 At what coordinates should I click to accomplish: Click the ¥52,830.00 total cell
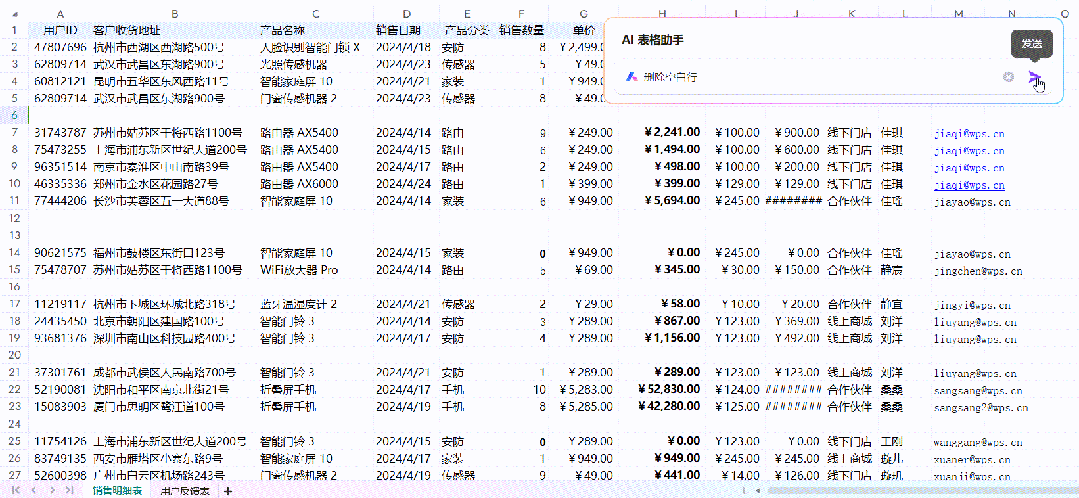pyautogui.click(x=662, y=389)
